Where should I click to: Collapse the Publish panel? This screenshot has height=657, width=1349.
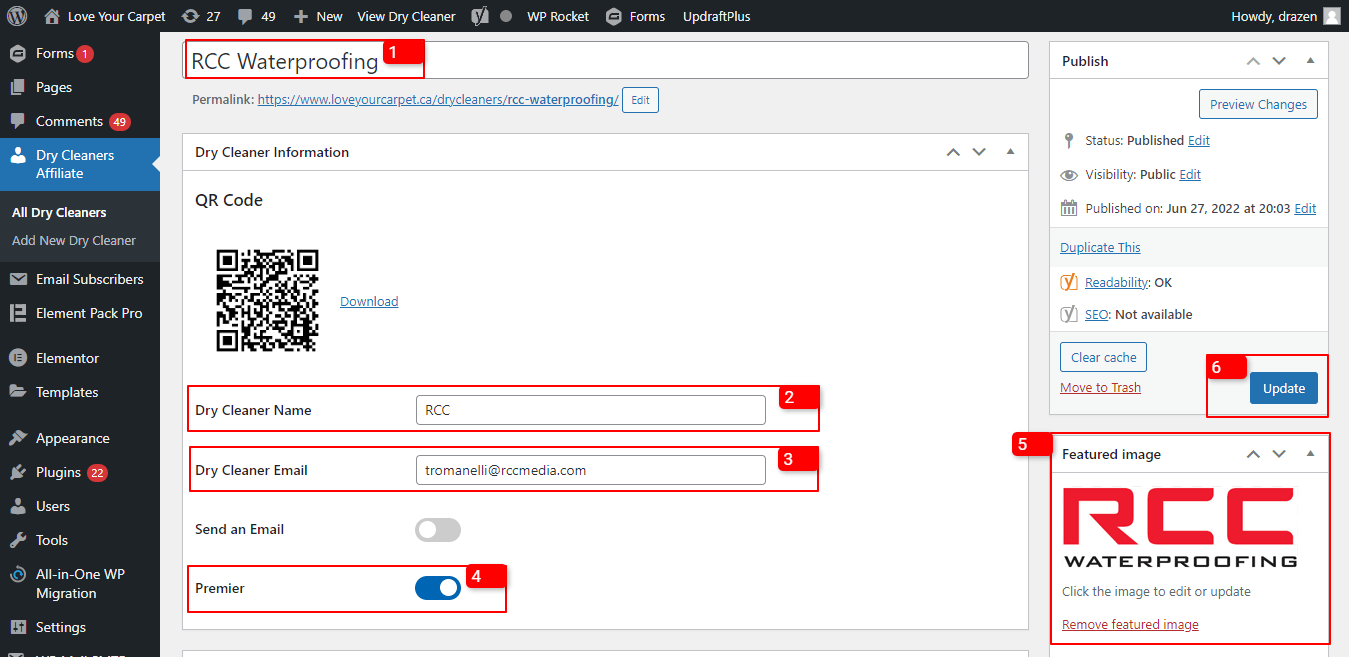(x=1310, y=61)
